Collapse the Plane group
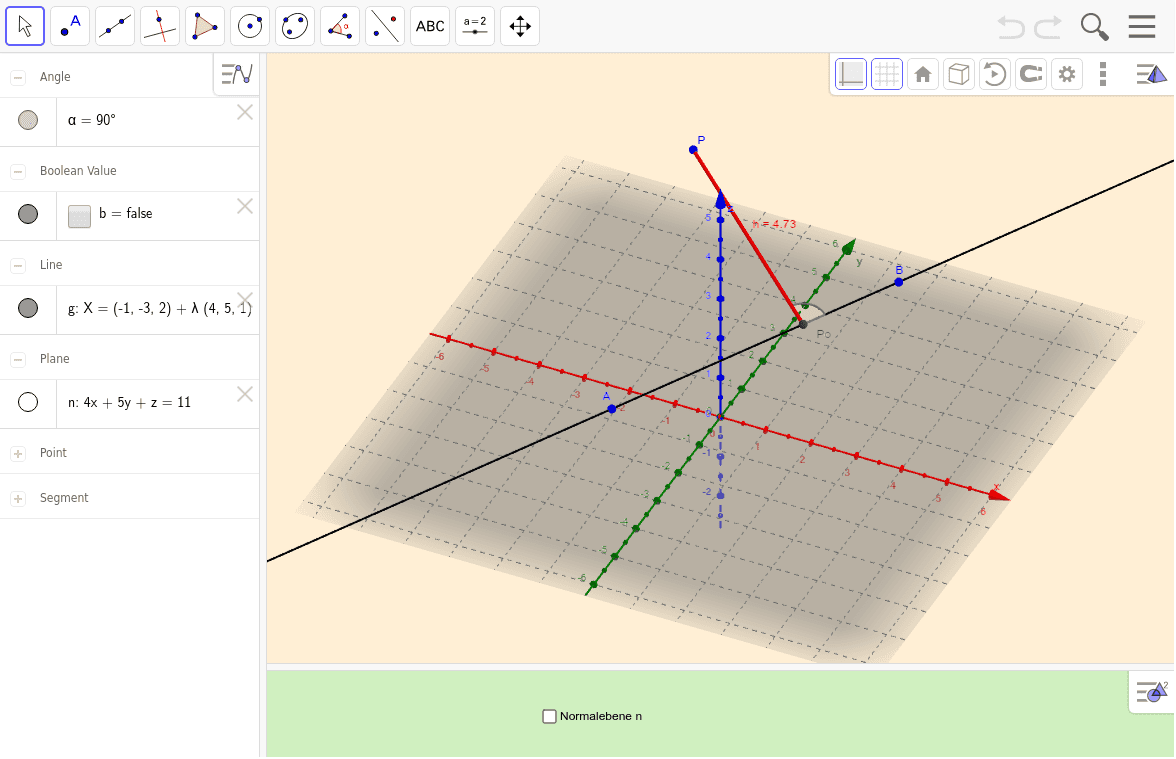The height and width of the screenshot is (759, 1176). 18,359
